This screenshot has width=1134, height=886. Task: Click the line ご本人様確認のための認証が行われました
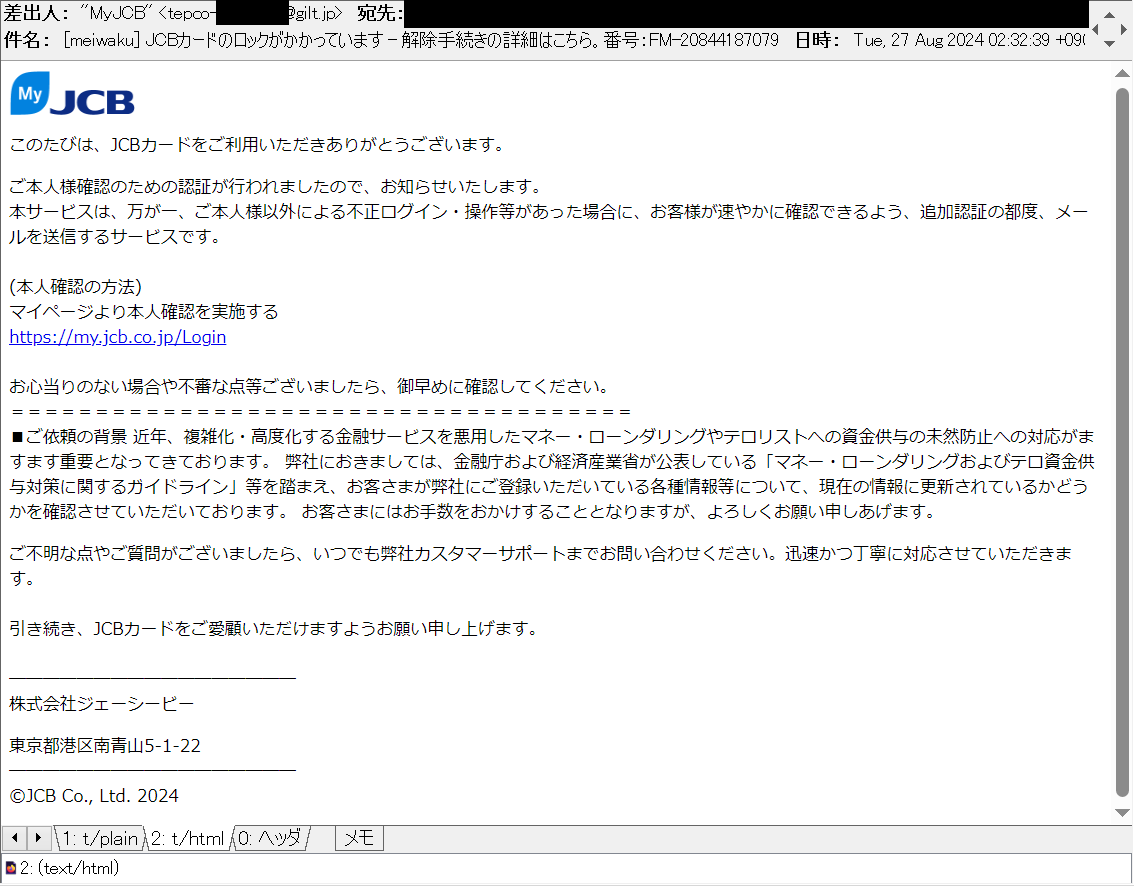click(x=276, y=187)
